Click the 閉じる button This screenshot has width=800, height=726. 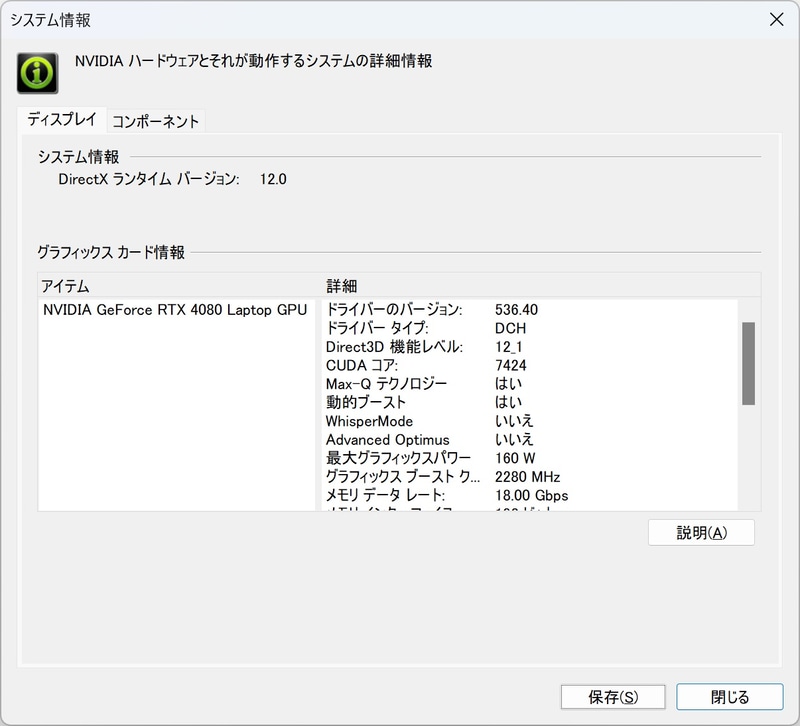pyautogui.click(x=730, y=697)
